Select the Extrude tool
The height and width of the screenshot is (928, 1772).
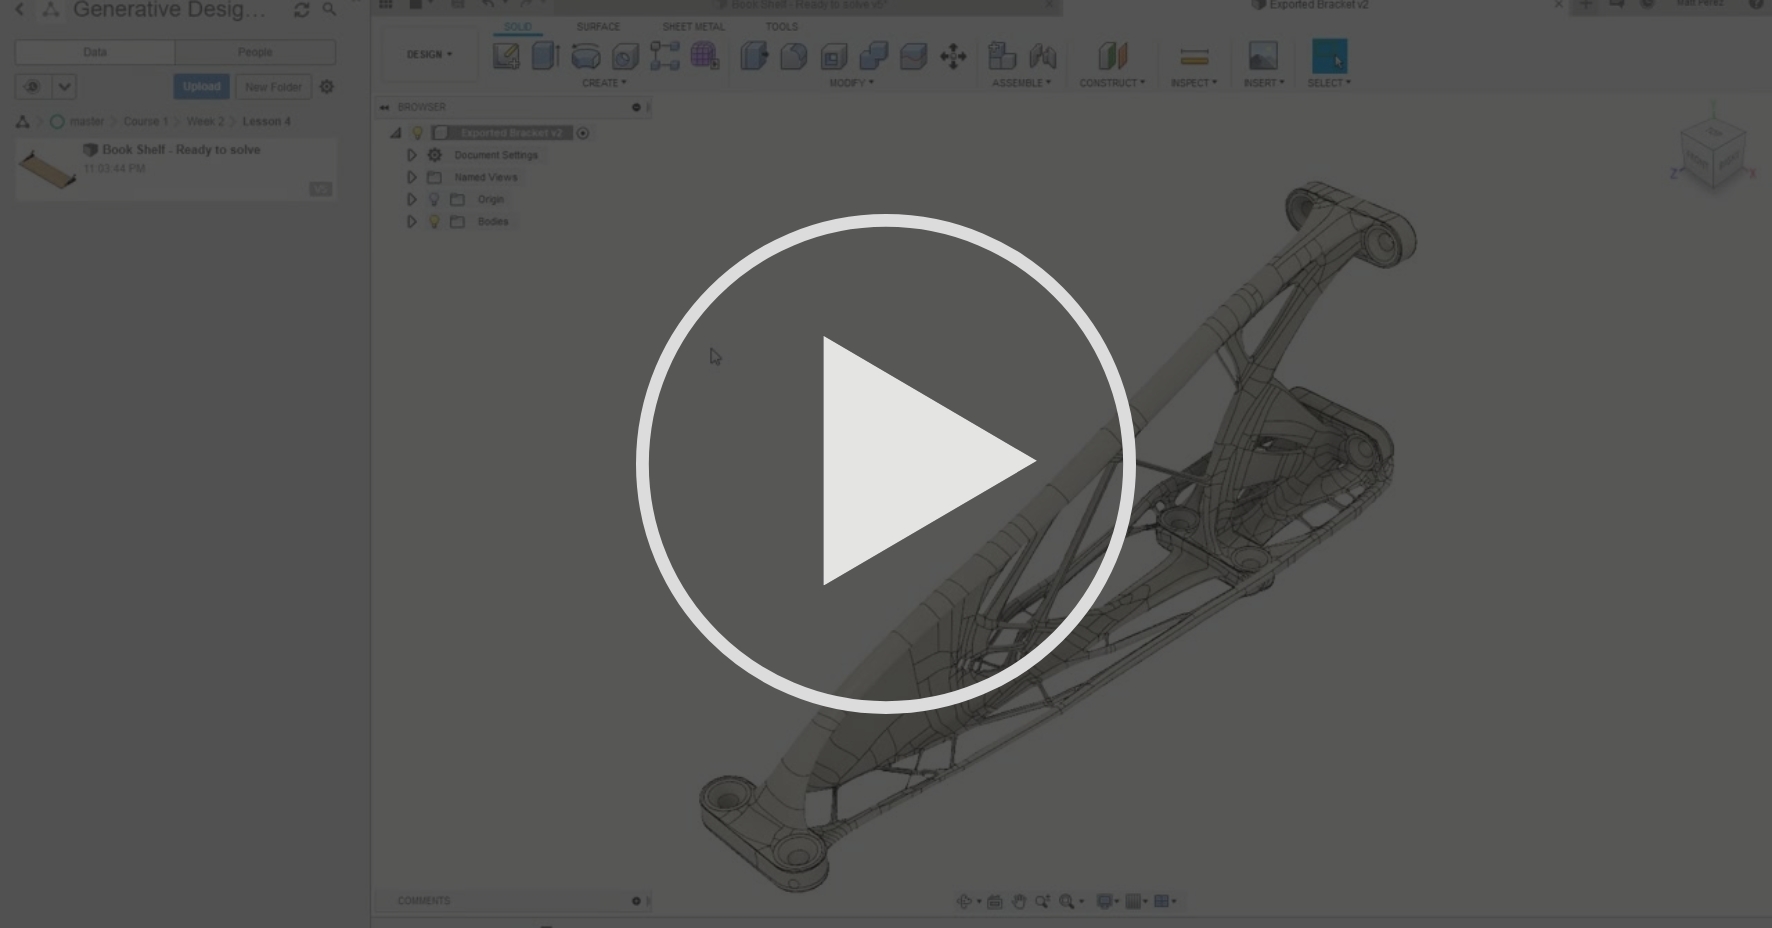545,56
